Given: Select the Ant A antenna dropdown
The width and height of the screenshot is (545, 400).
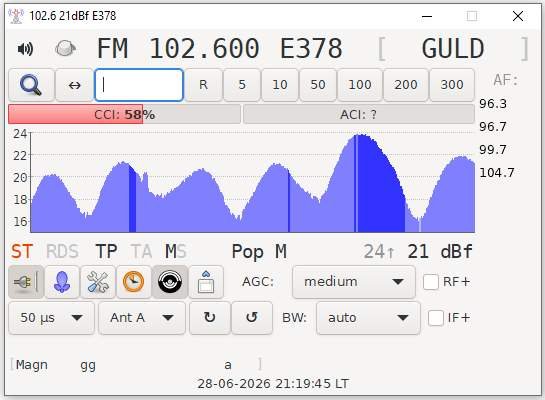Looking at the screenshot, I should tap(142, 318).
